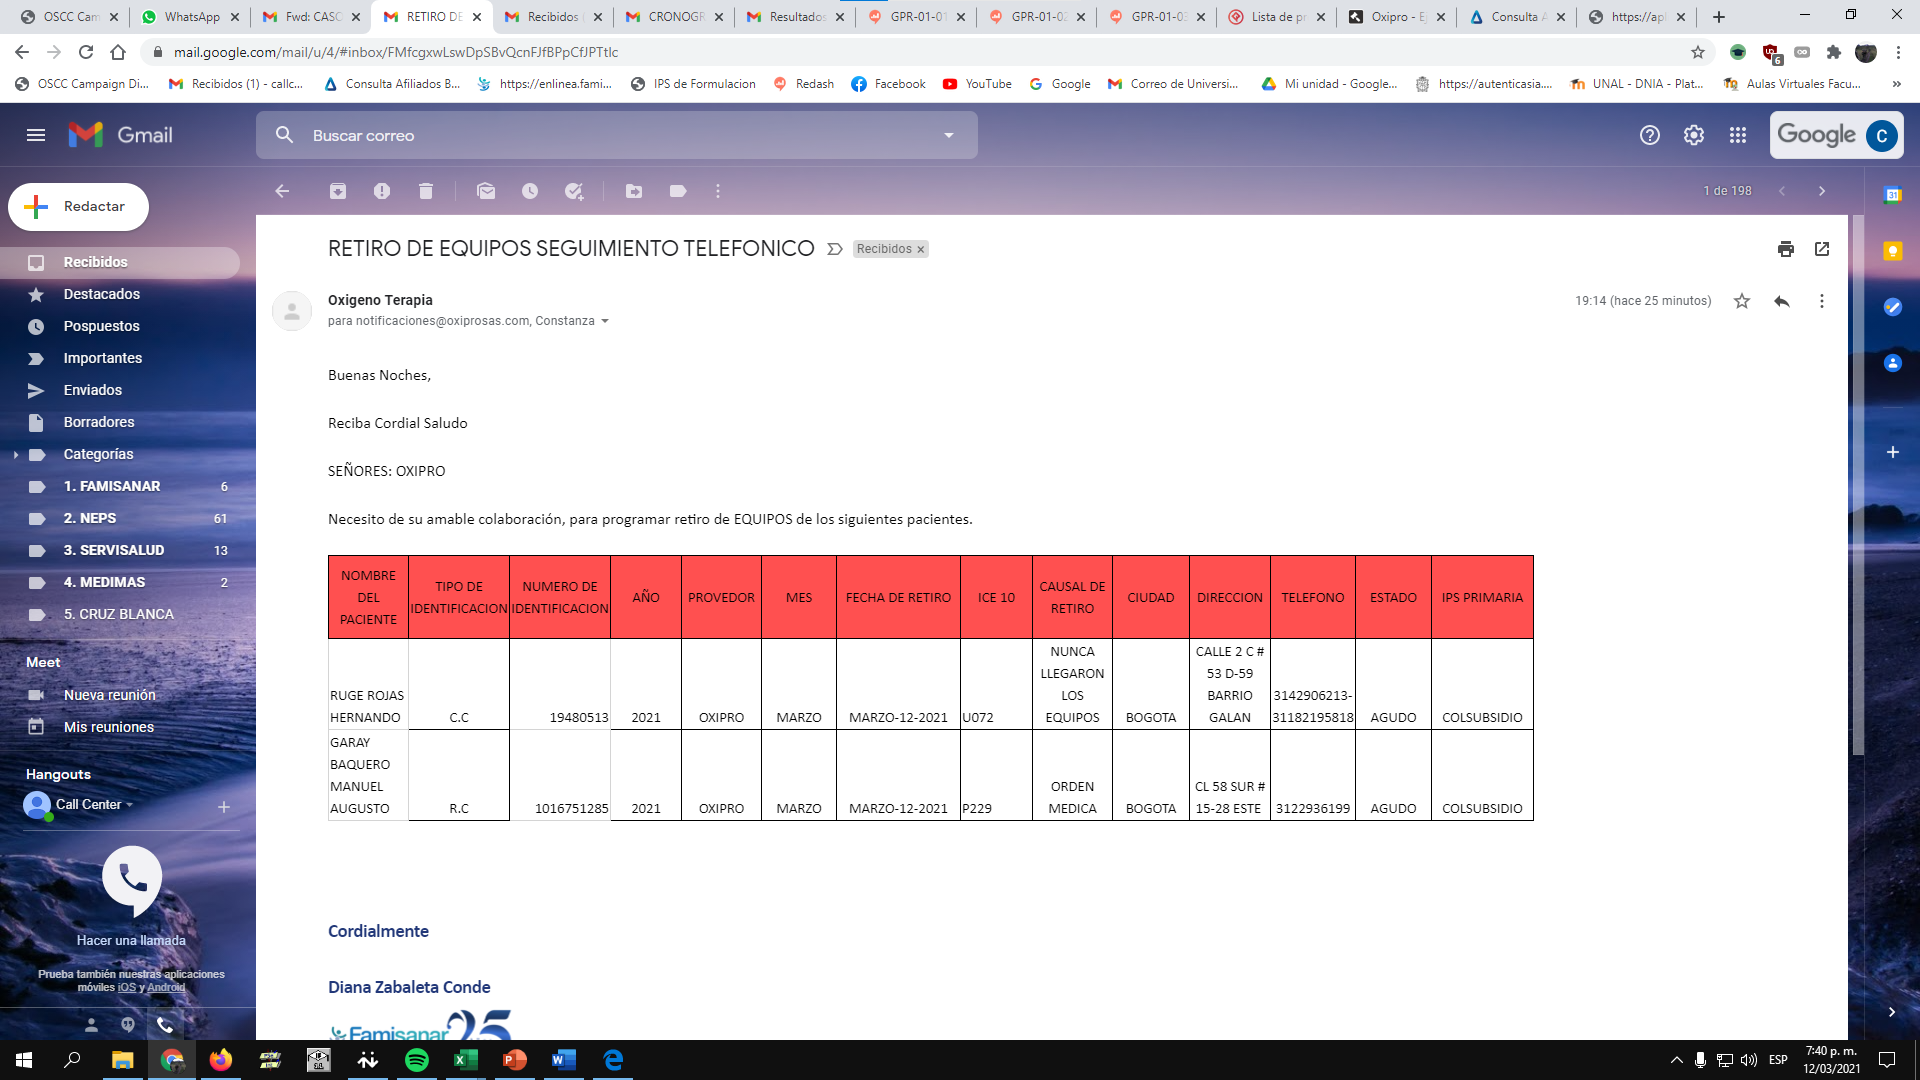Open Gmail settings gear

point(1694,135)
